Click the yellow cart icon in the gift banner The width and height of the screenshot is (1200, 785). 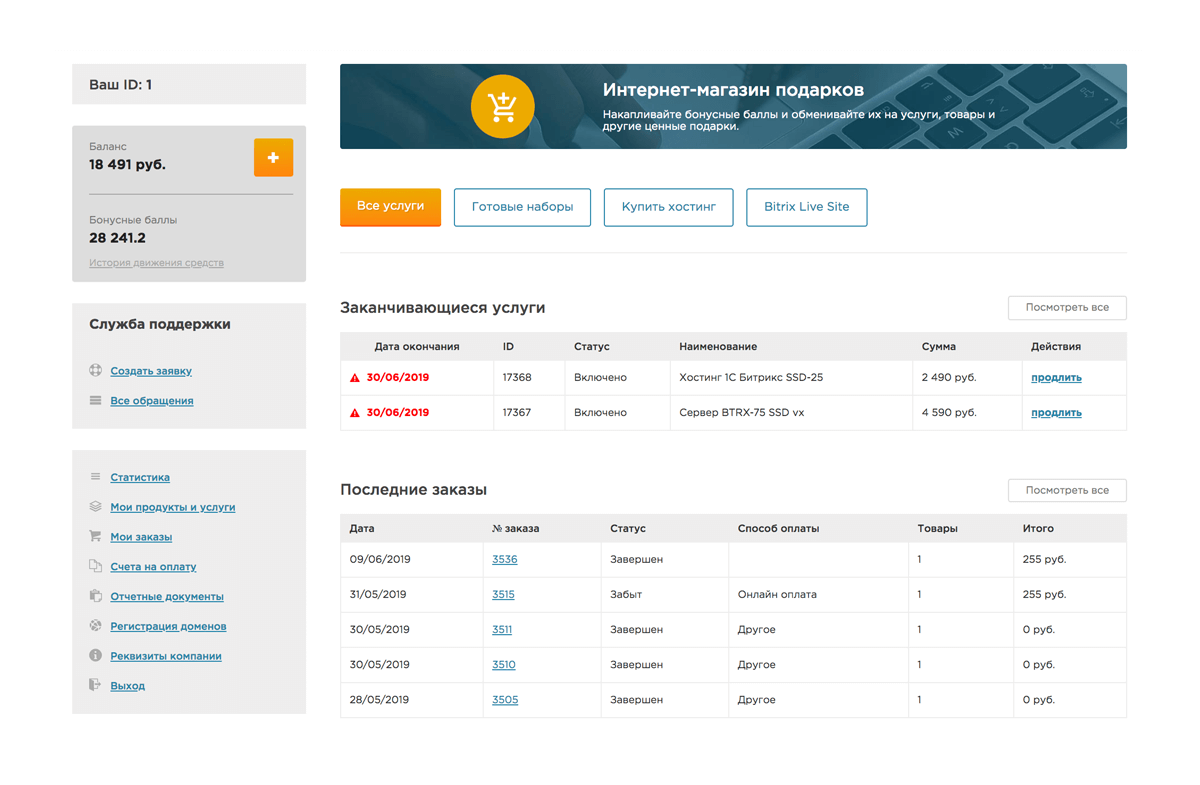coord(502,106)
